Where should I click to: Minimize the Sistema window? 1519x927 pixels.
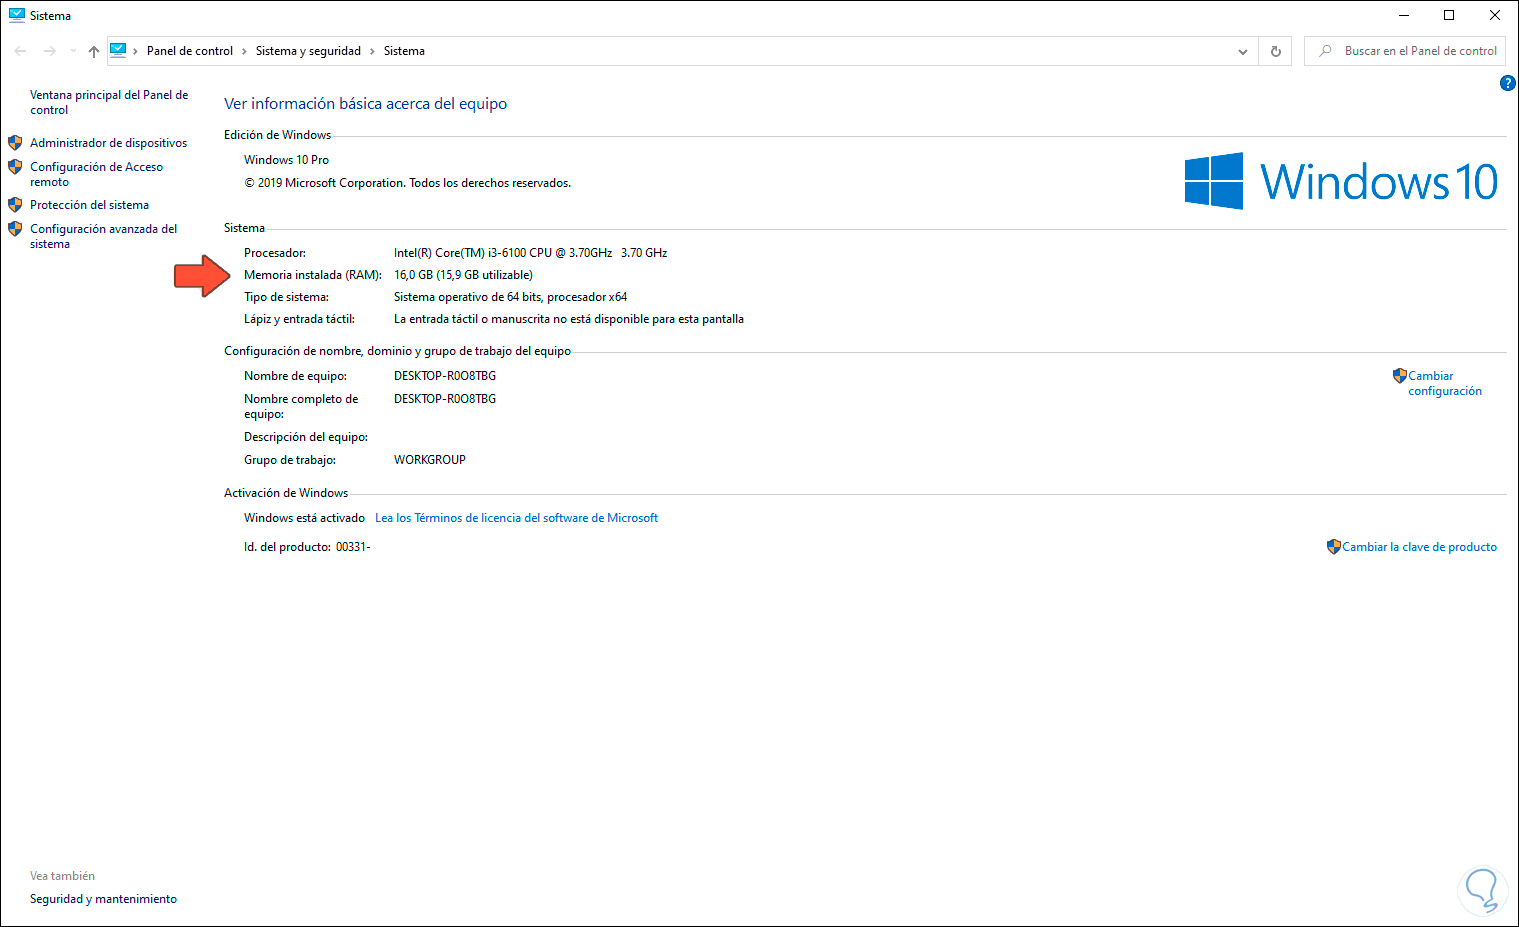point(1403,15)
